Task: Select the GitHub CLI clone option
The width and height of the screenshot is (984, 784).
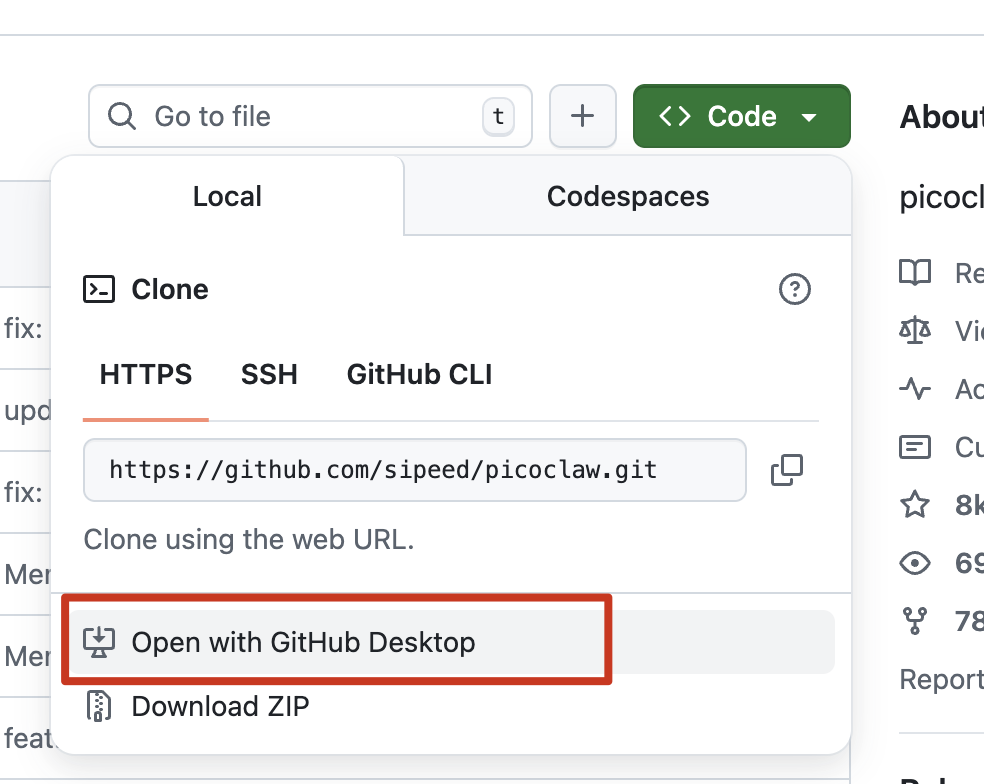Action: pos(419,375)
